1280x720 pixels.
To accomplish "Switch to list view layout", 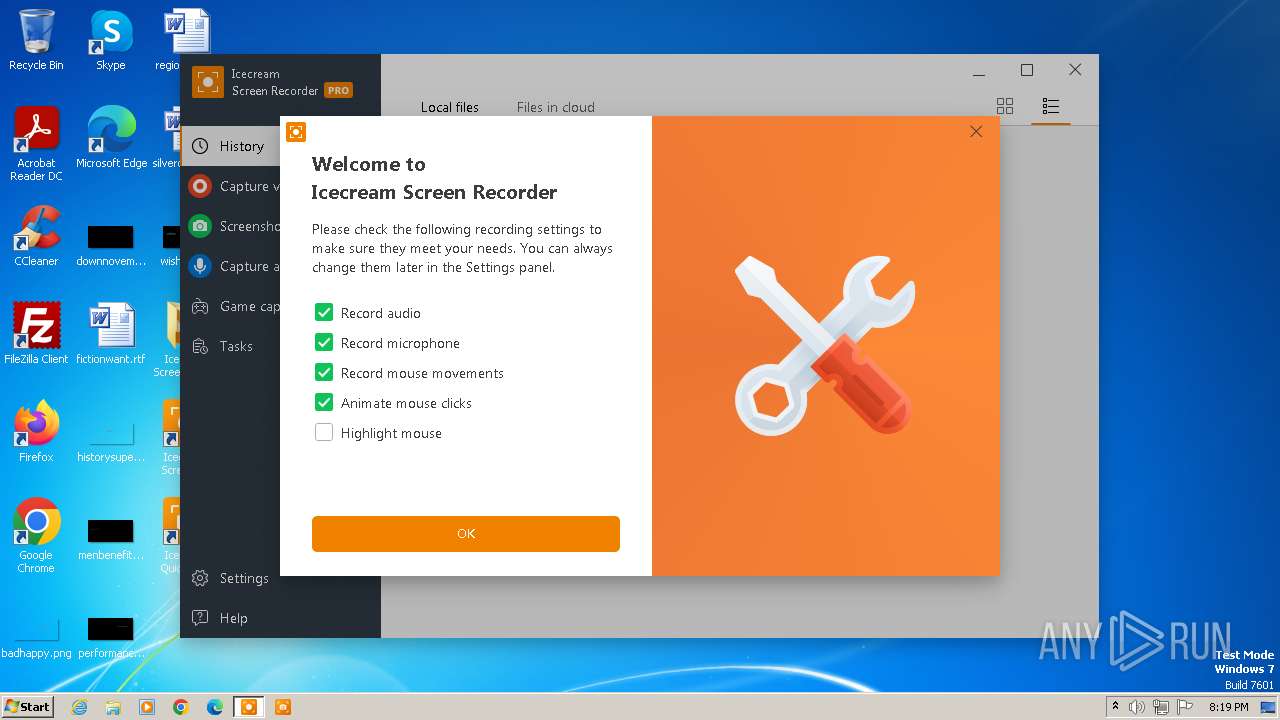I will [1050, 106].
